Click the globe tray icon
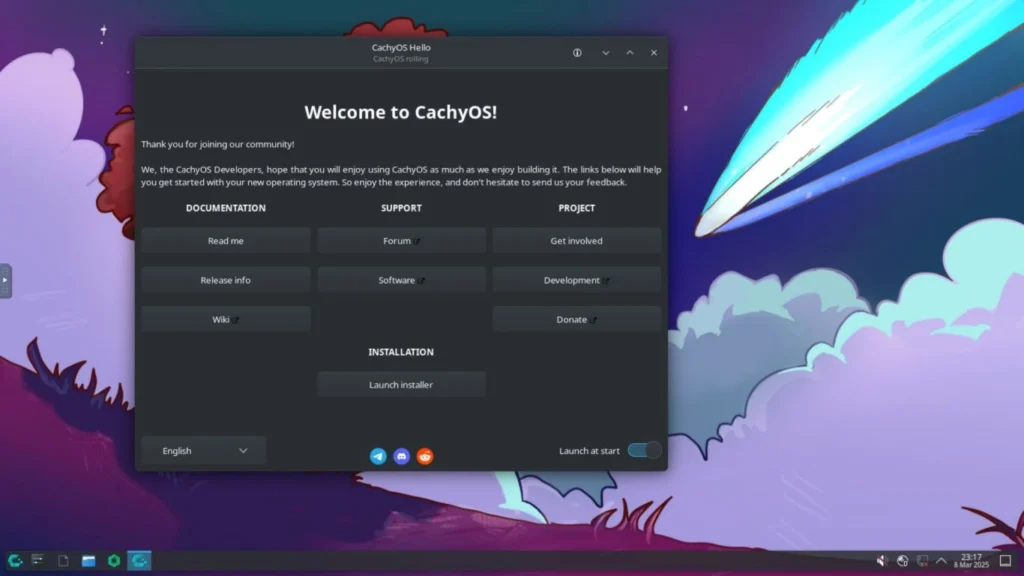This screenshot has height=576, width=1024. point(903,560)
